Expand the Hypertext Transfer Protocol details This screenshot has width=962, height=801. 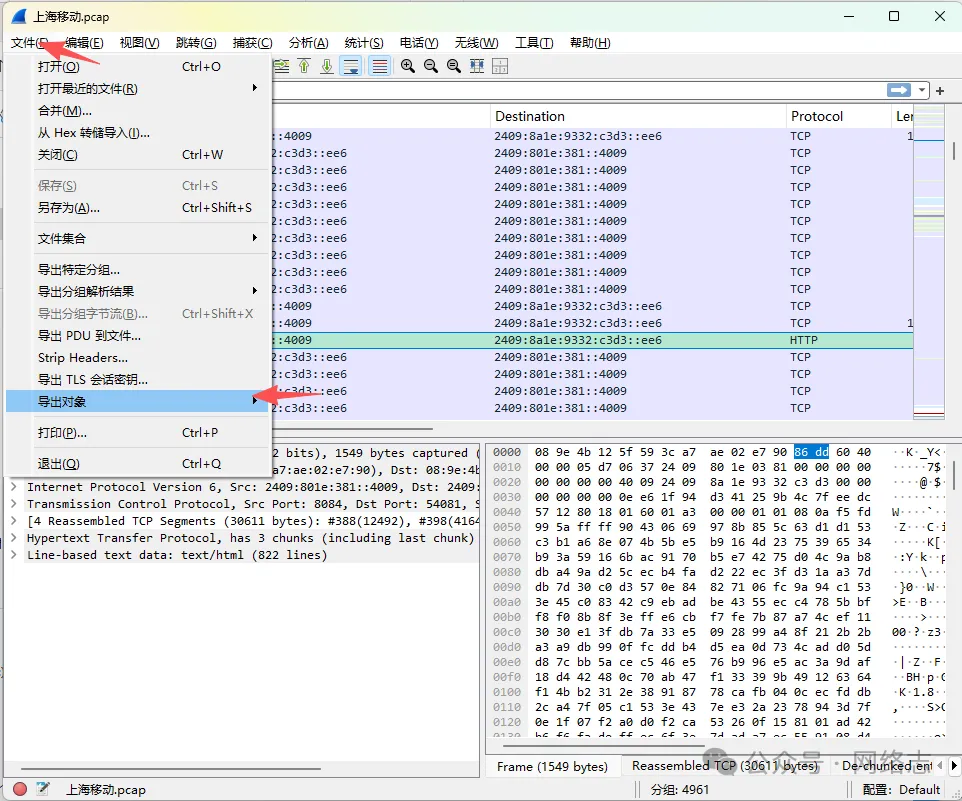(x=14, y=538)
